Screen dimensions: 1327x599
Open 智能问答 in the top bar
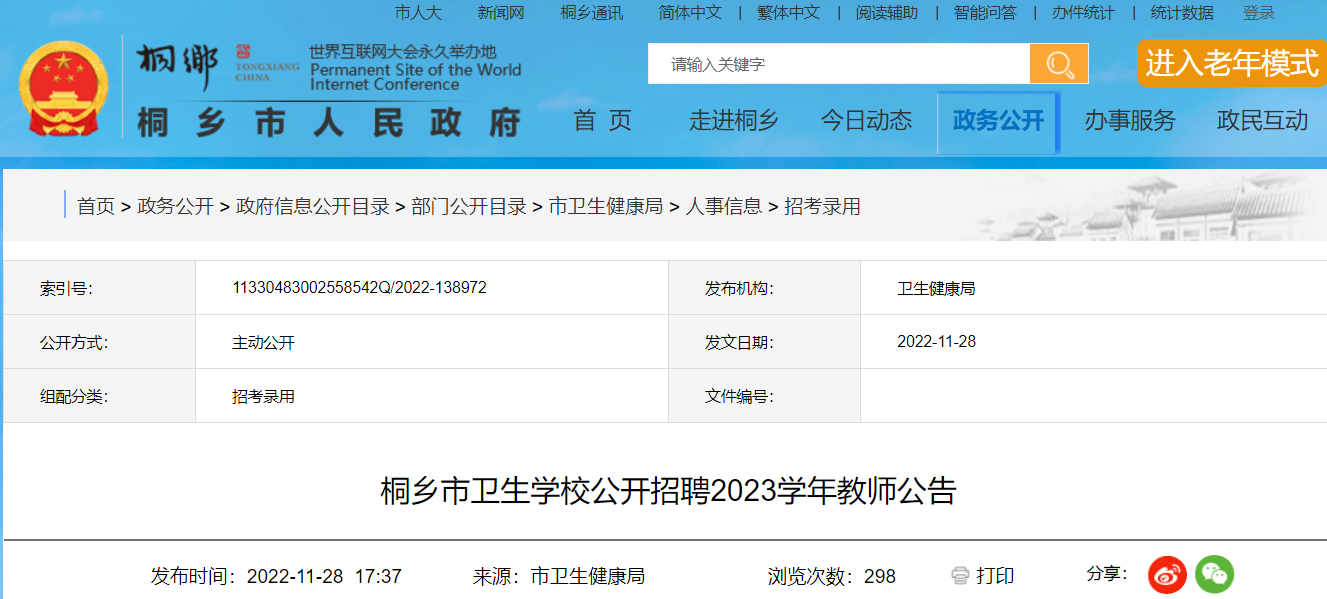pyautogui.click(x=984, y=13)
